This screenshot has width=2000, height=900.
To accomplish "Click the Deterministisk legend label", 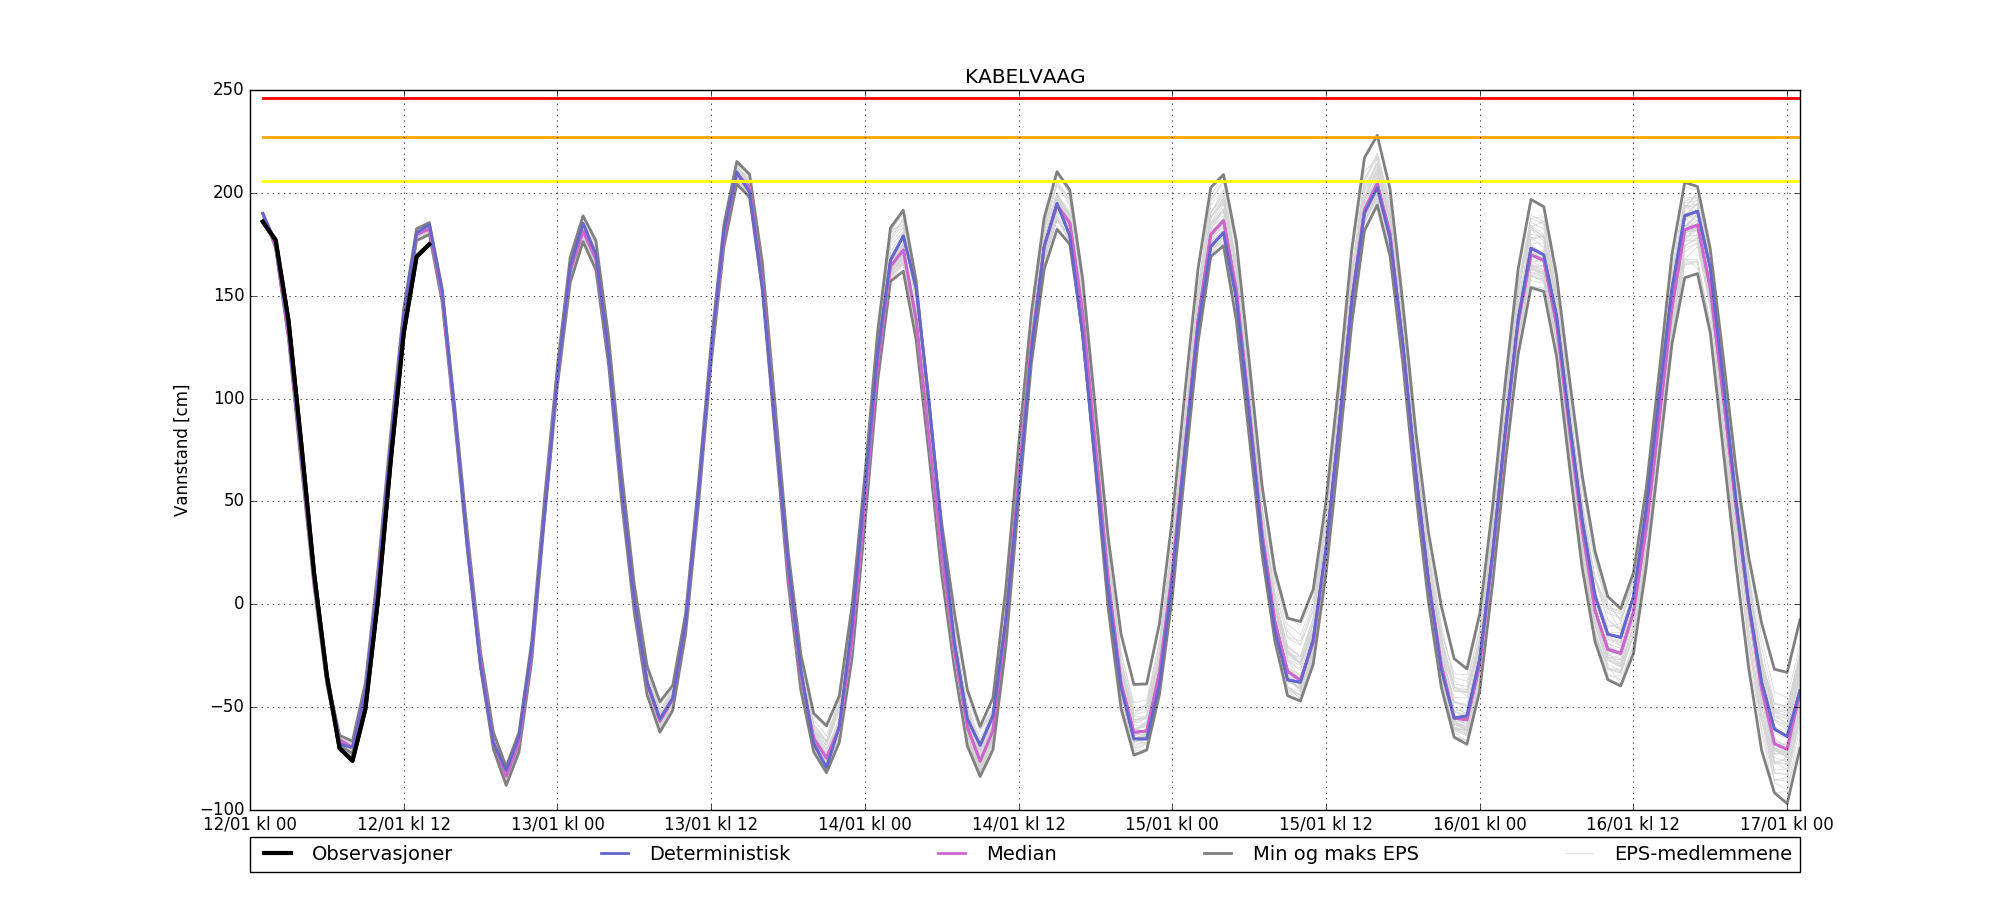I will (x=720, y=854).
